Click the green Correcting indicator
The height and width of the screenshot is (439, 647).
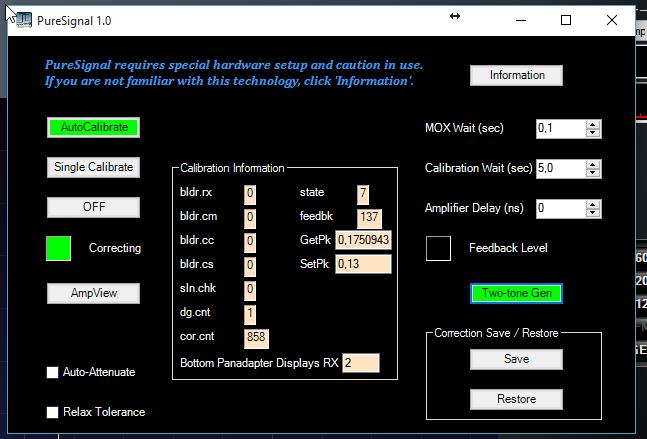click(58, 248)
